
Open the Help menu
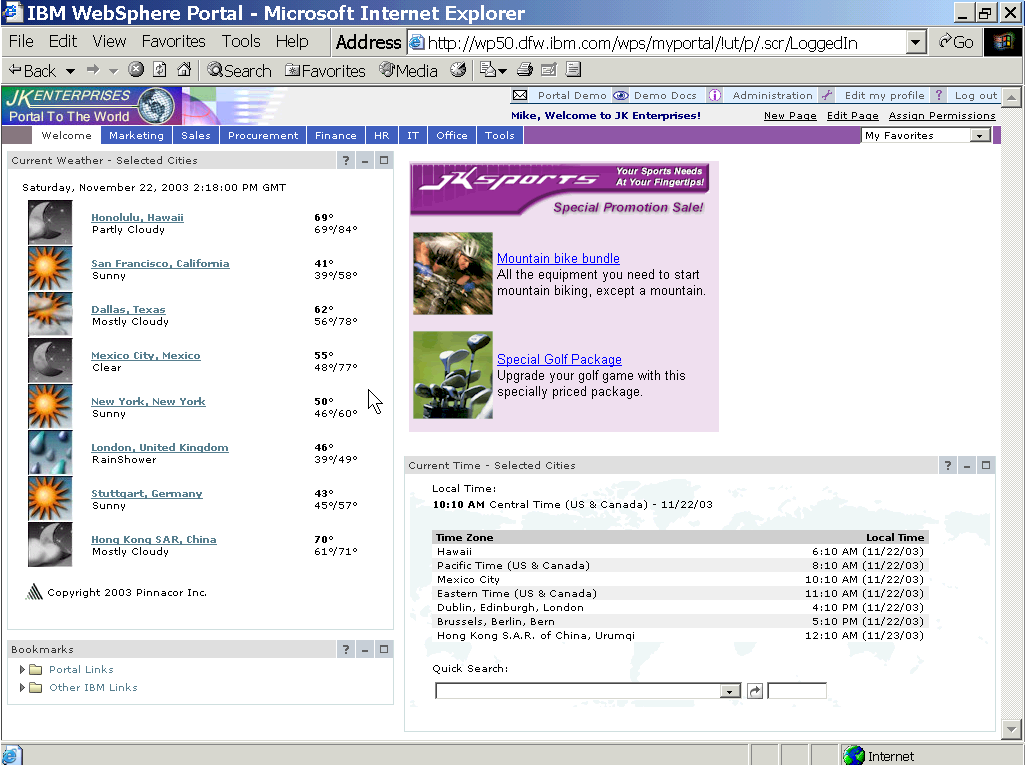(x=292, y=41)
